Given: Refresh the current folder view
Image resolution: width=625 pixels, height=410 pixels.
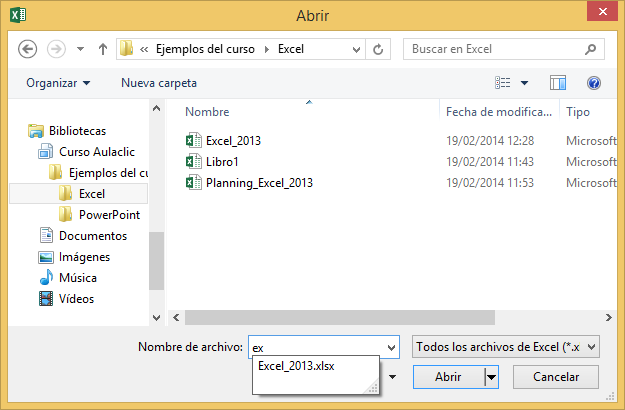Looking at the screenshot, I should 379,48.
